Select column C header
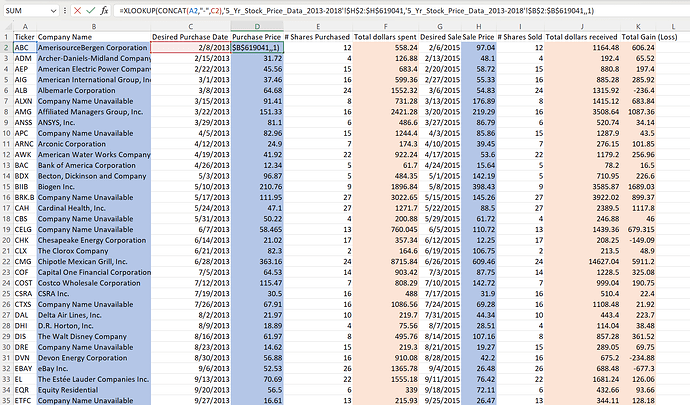This screenshot has height=405, width=690. (191, 26)
